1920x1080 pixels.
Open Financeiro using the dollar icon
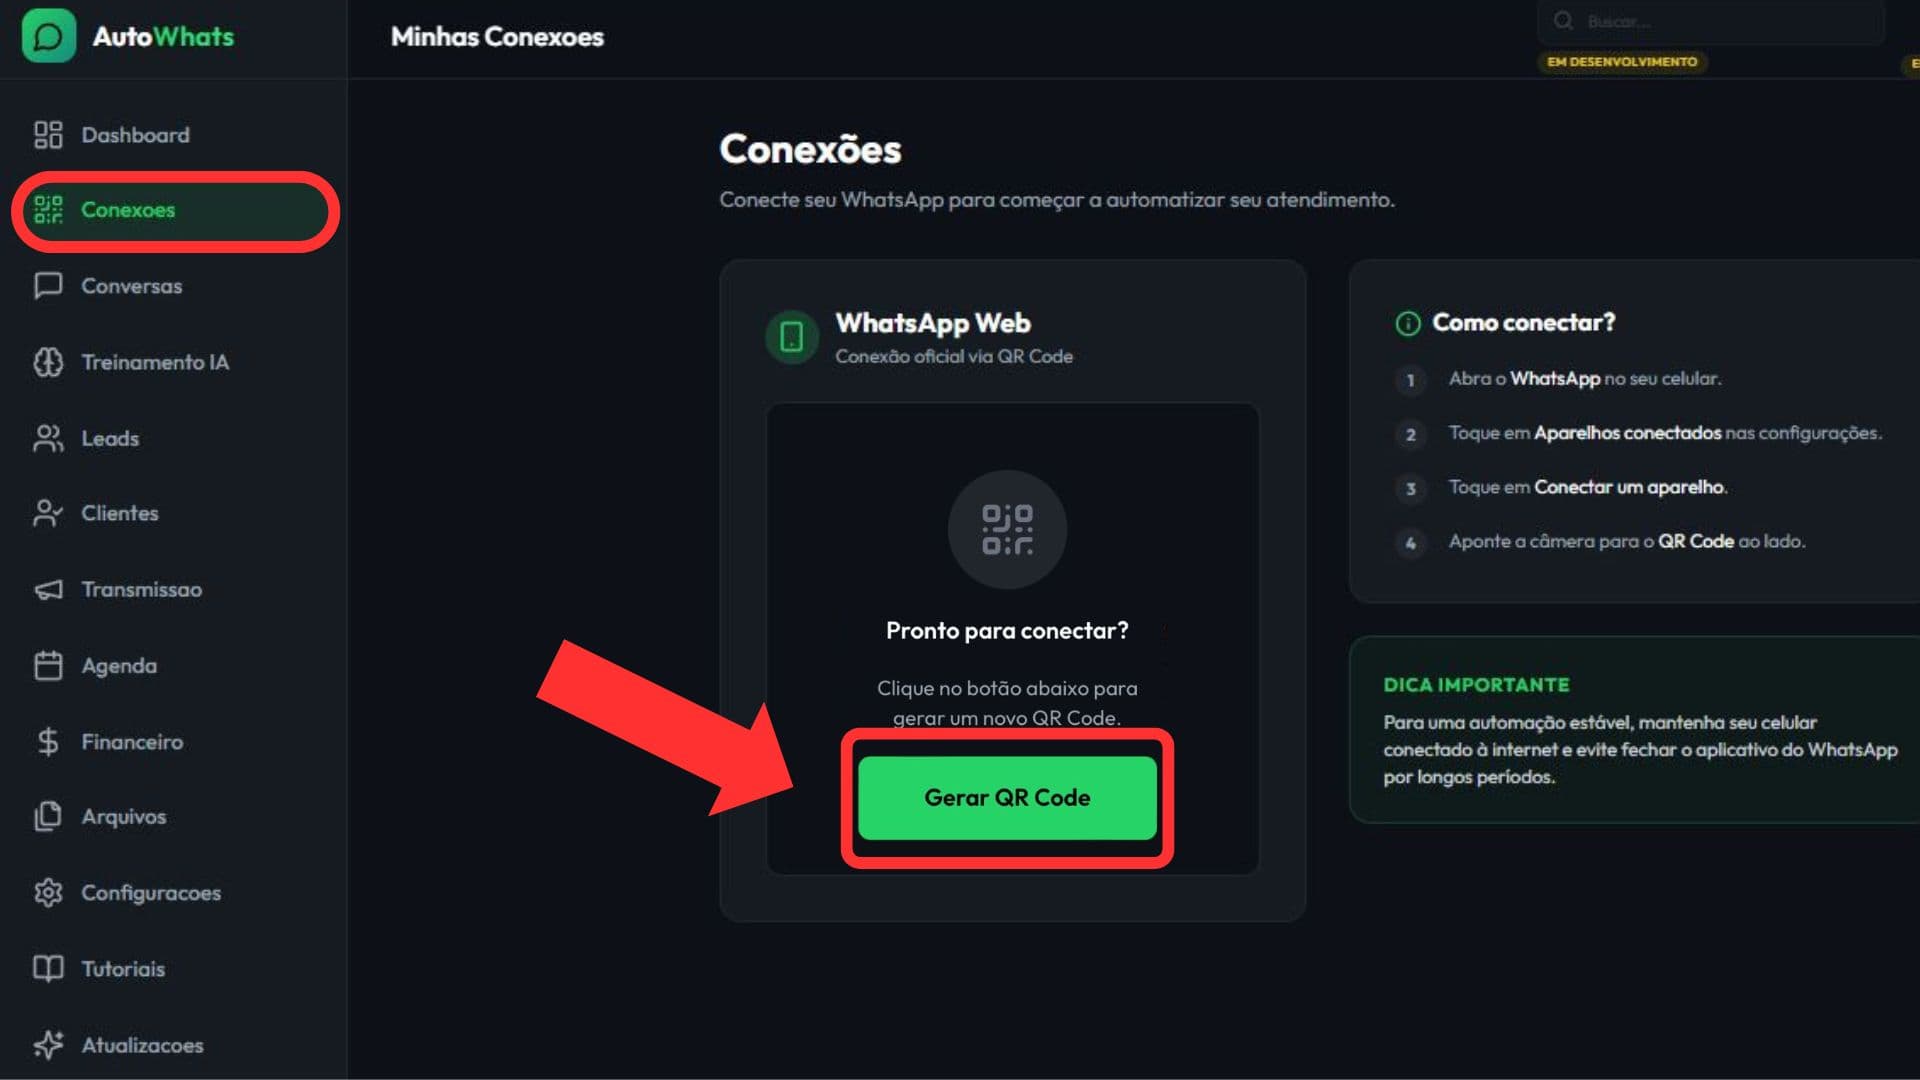click(x=48, y=741)
